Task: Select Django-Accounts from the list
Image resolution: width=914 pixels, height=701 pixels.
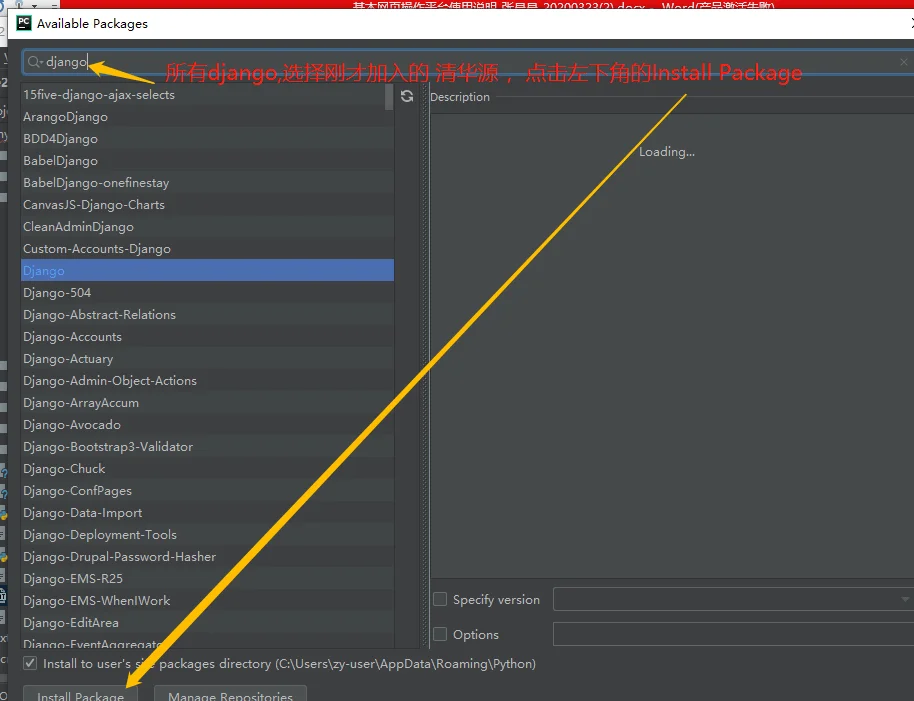Action: point(208,337)
